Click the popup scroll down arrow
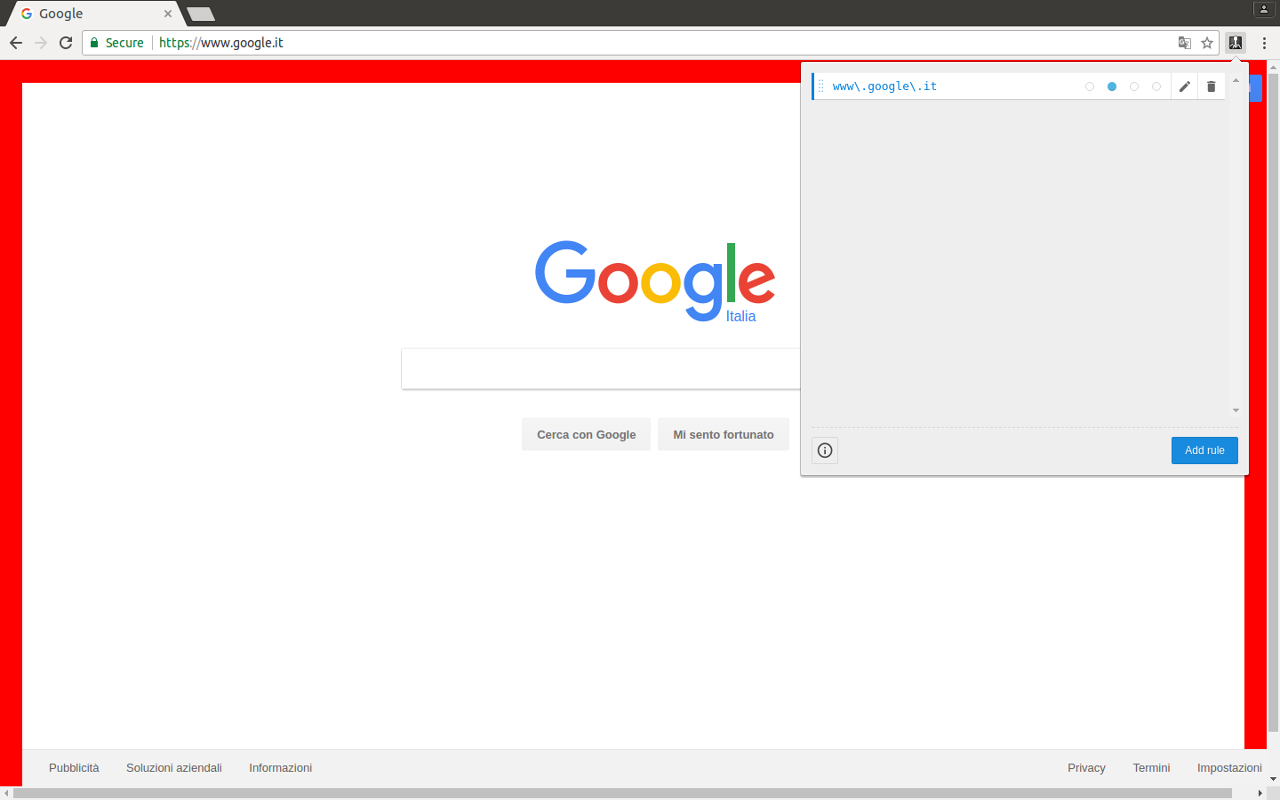 (1236, 410)
